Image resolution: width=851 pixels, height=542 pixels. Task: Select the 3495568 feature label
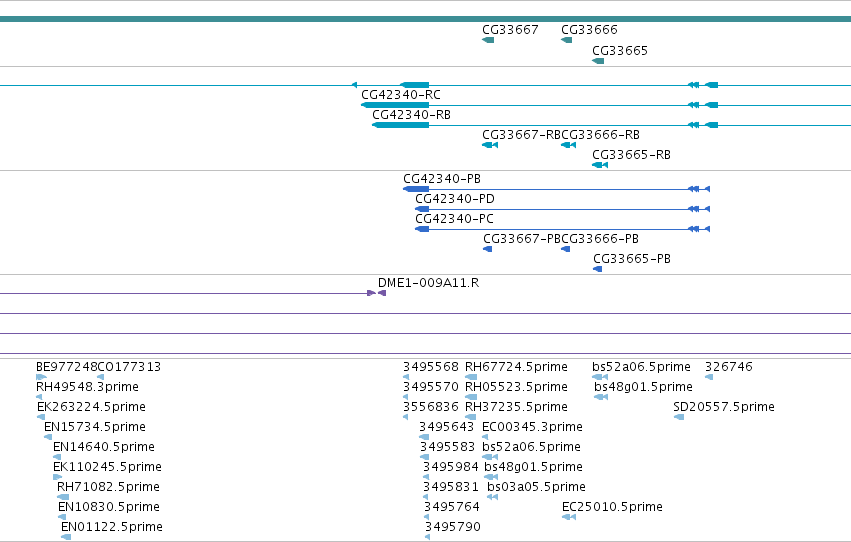[431, 367]
